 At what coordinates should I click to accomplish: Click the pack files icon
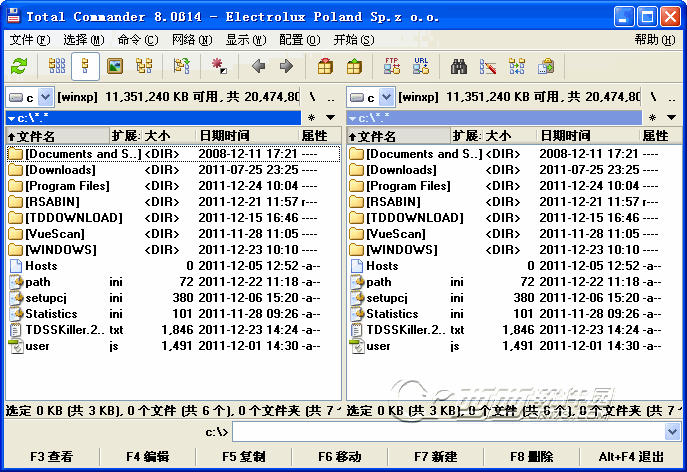click(325, 66)
